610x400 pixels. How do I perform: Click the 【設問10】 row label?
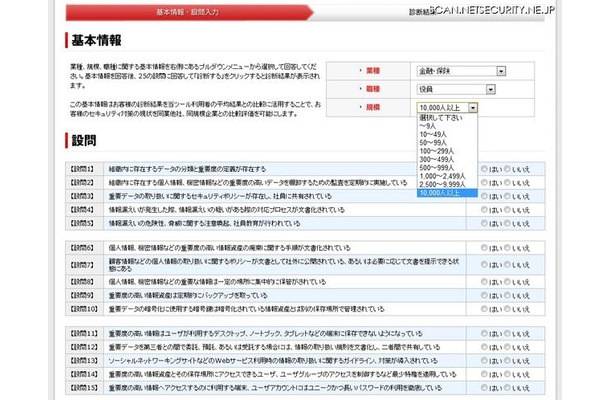click(84, 309)
